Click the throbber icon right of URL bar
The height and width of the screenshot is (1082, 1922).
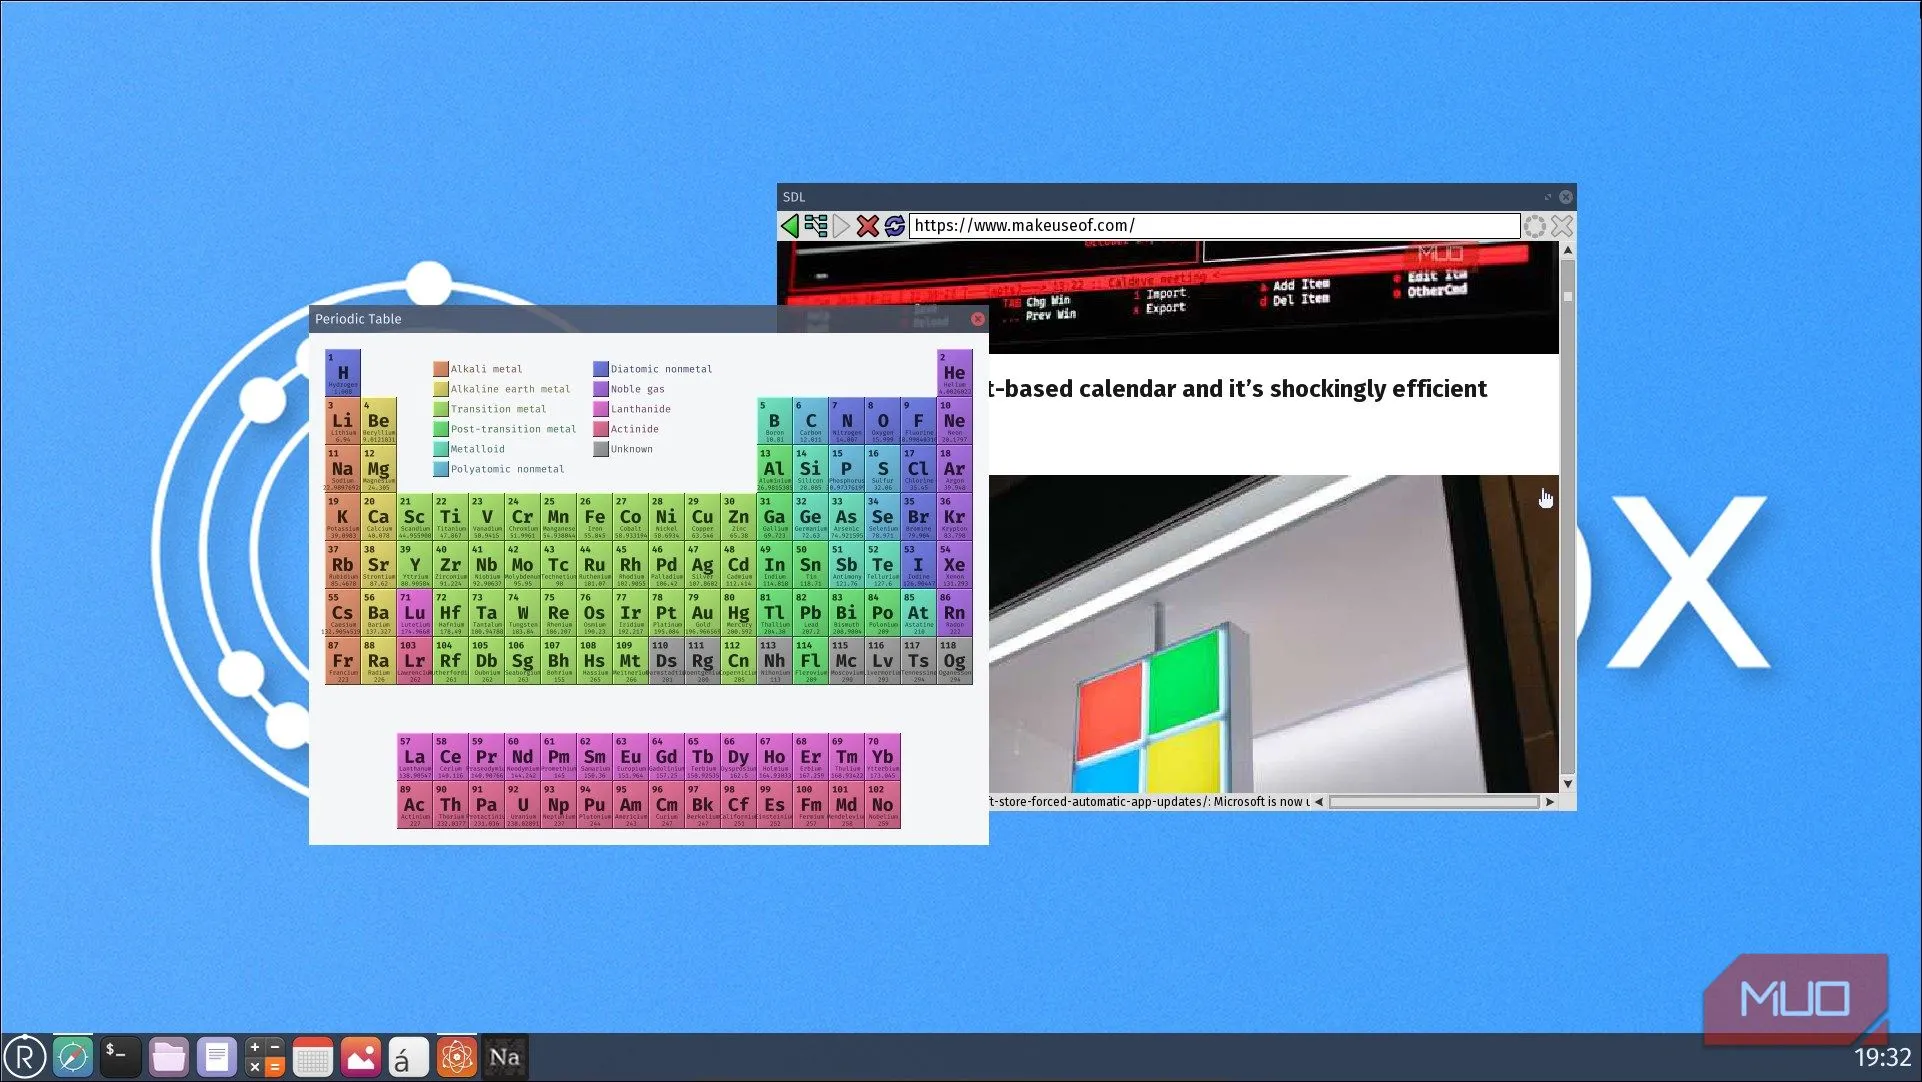[x=1535, y=226]
